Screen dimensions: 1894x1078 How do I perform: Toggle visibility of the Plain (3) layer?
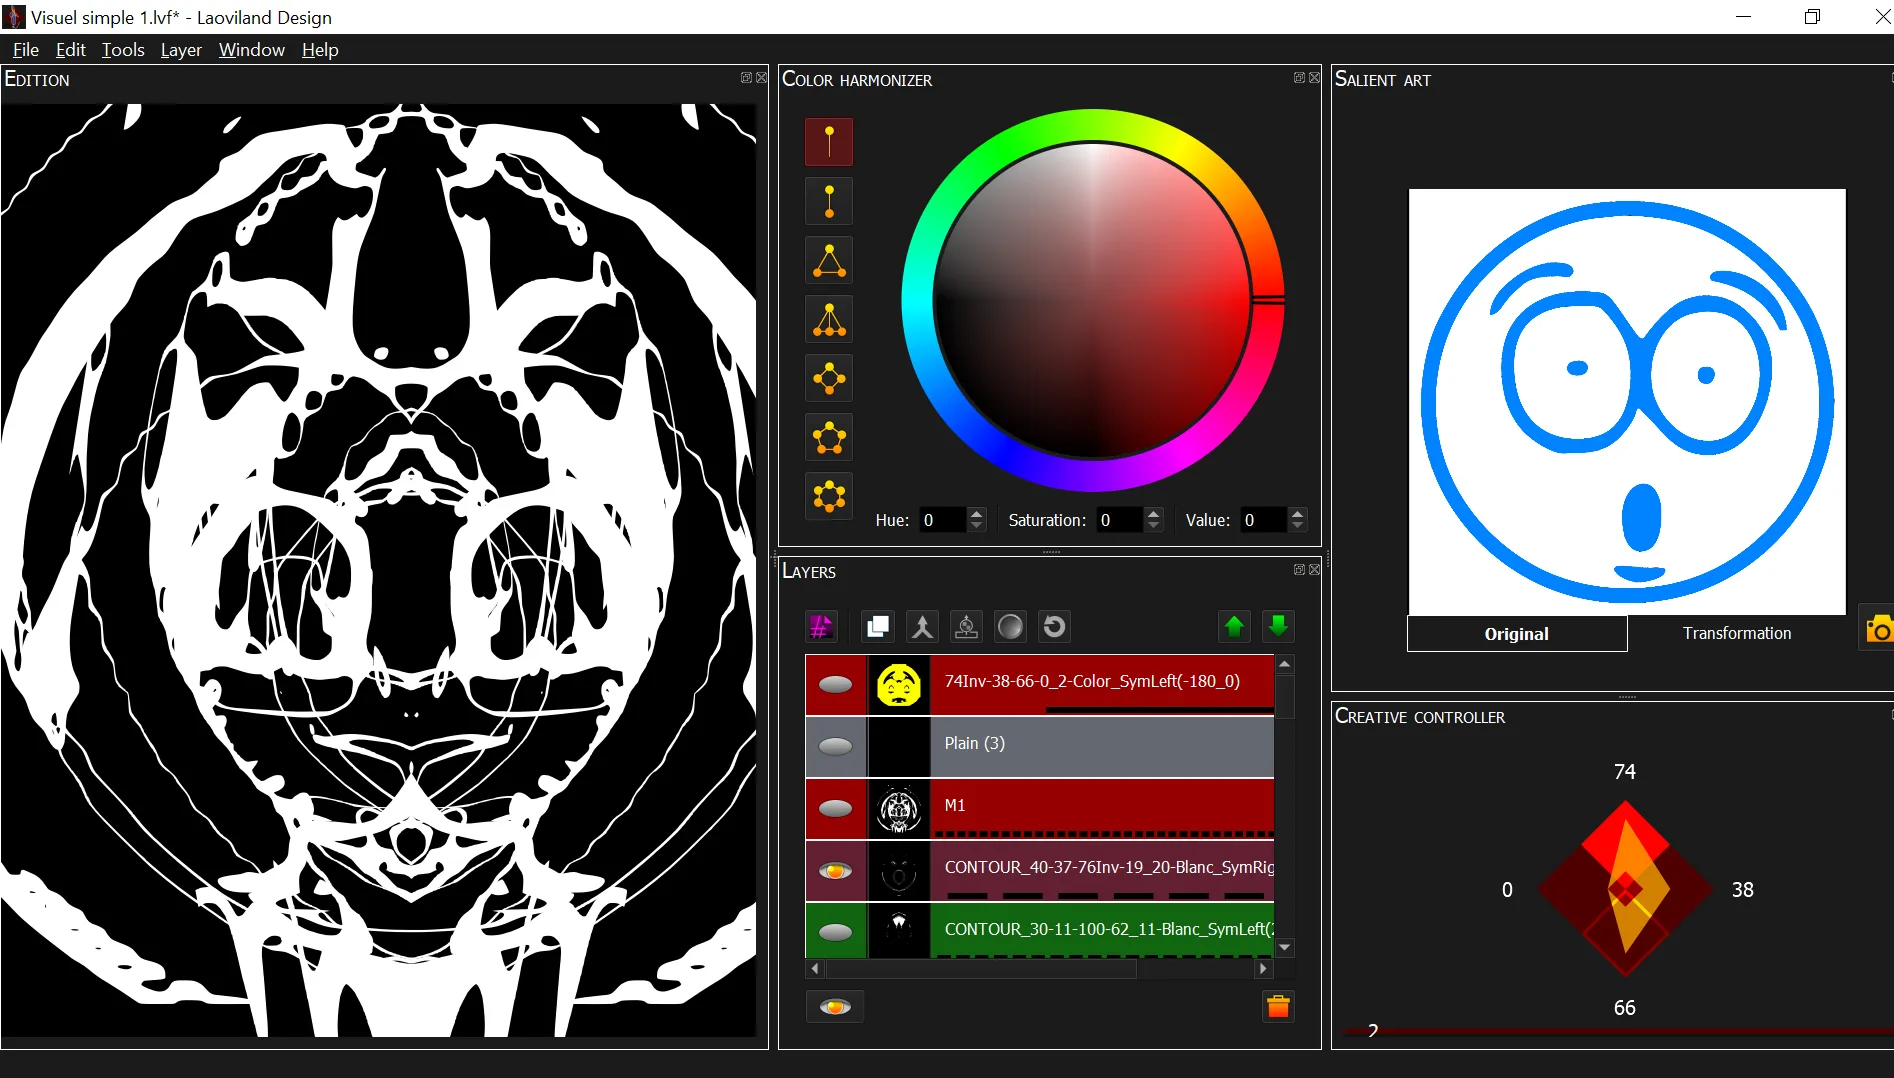[836, 747]
